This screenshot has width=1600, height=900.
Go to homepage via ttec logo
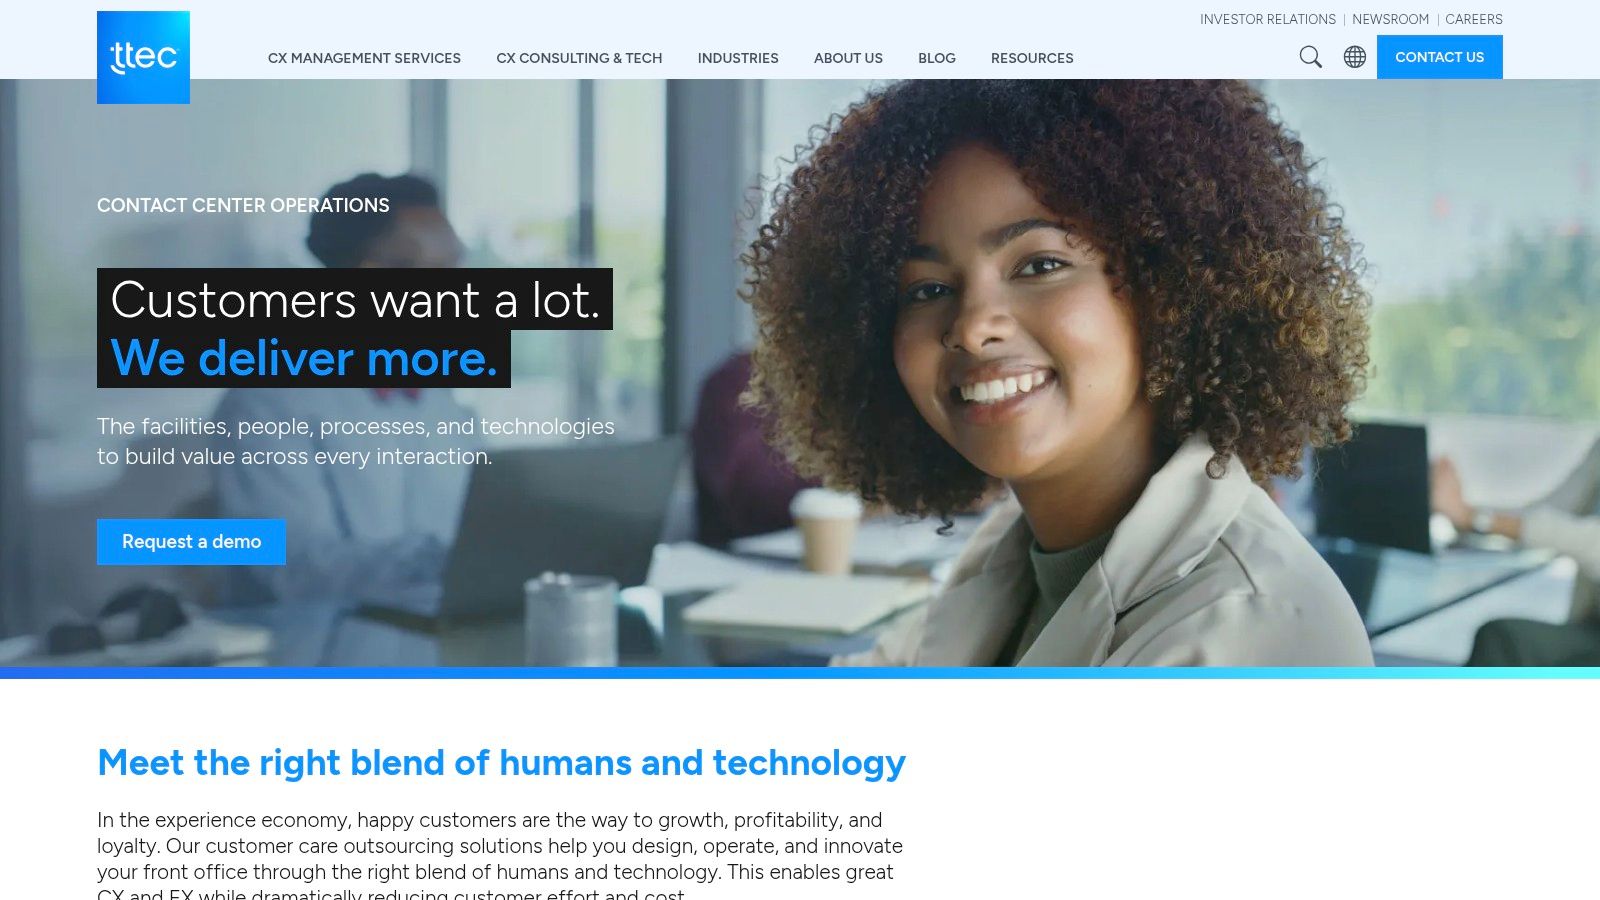tap(143, 57)
